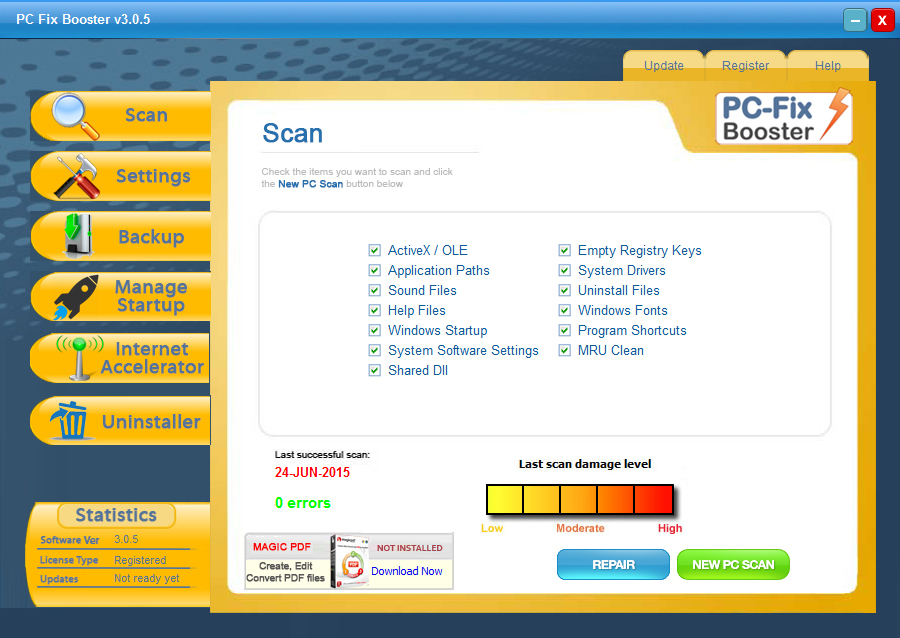Open the Register tab
900x638 pixels.
[x=746, y=66]
